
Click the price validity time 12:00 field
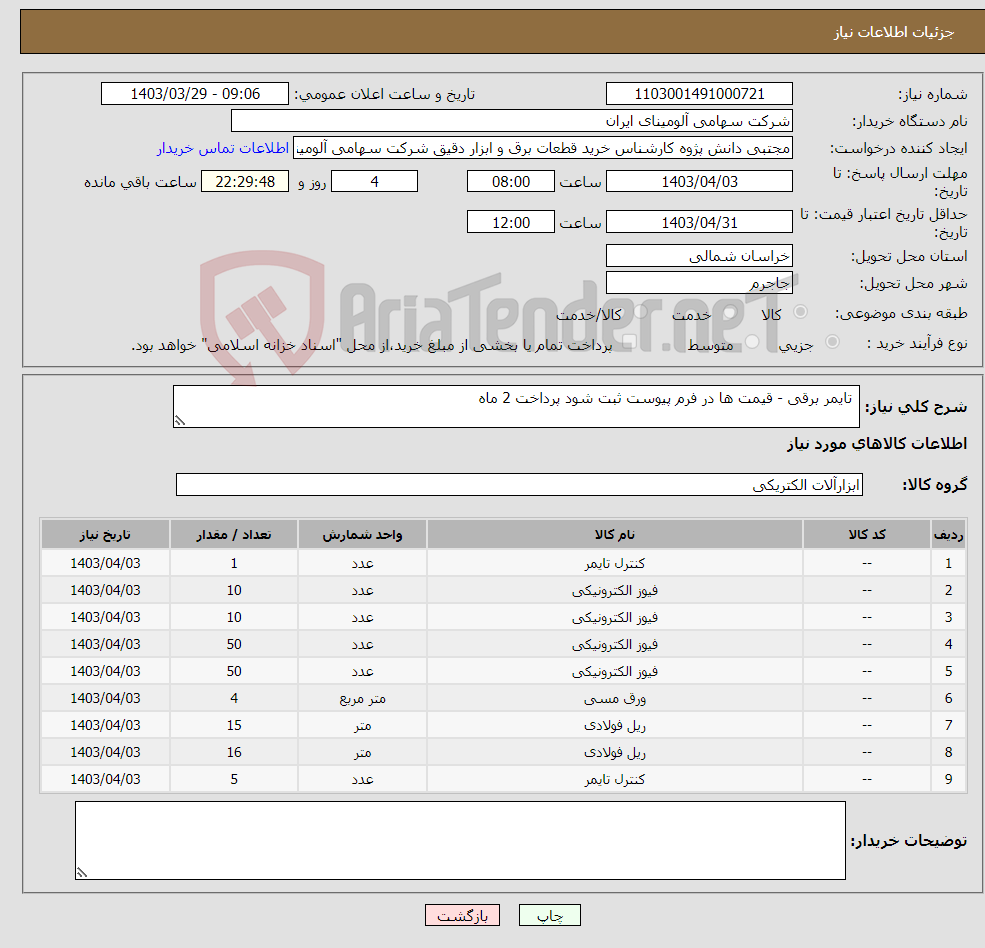click(511, 222)
